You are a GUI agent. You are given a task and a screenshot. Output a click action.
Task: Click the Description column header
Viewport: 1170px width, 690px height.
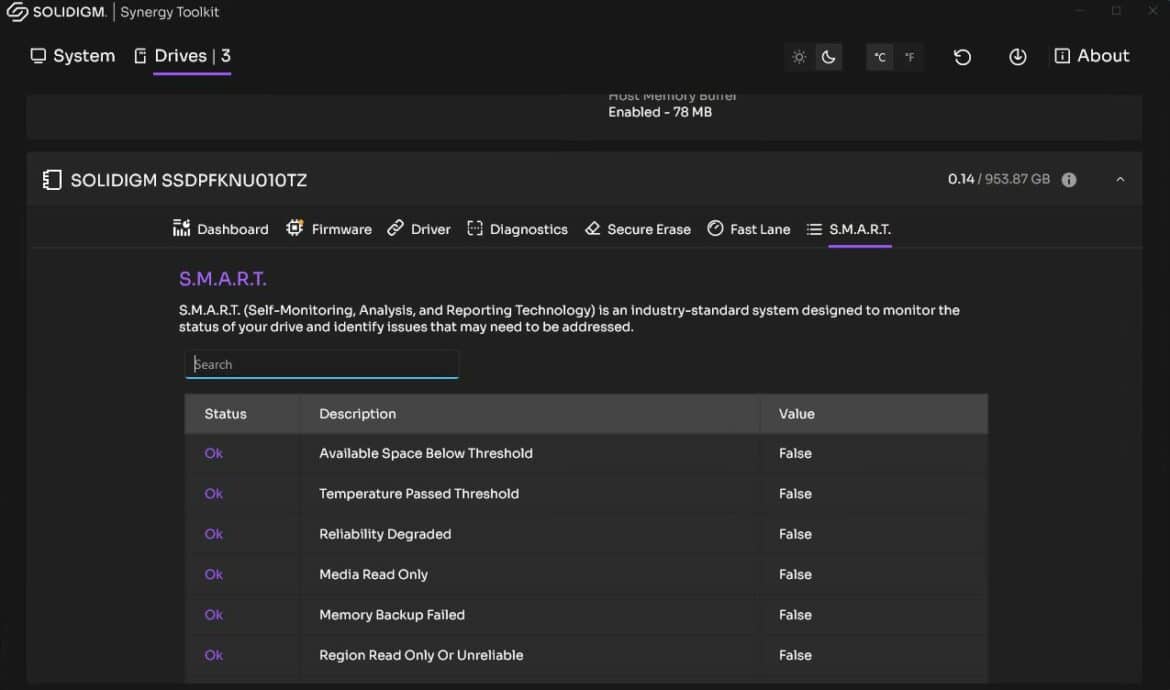tap(357, 414)
